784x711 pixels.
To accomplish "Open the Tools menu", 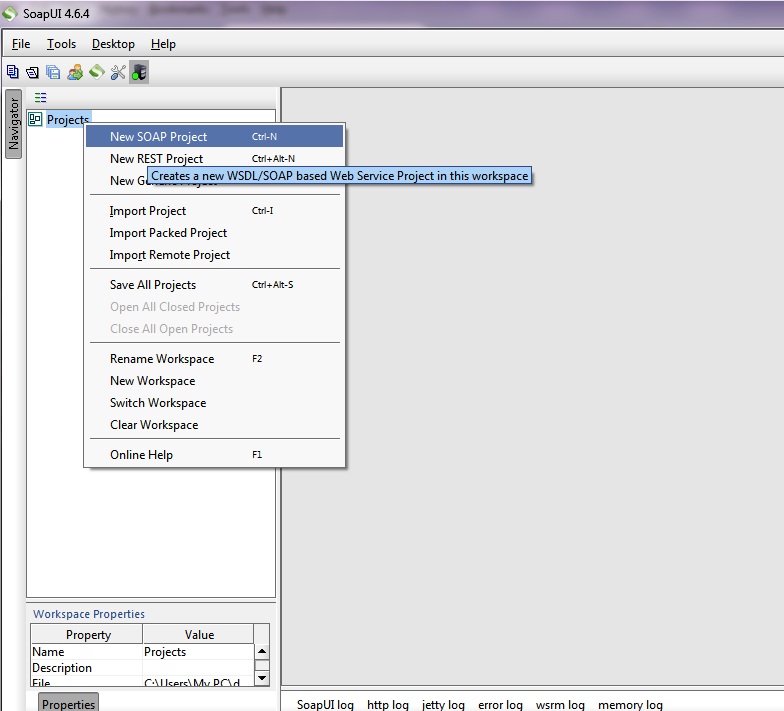I will point(61,44).
